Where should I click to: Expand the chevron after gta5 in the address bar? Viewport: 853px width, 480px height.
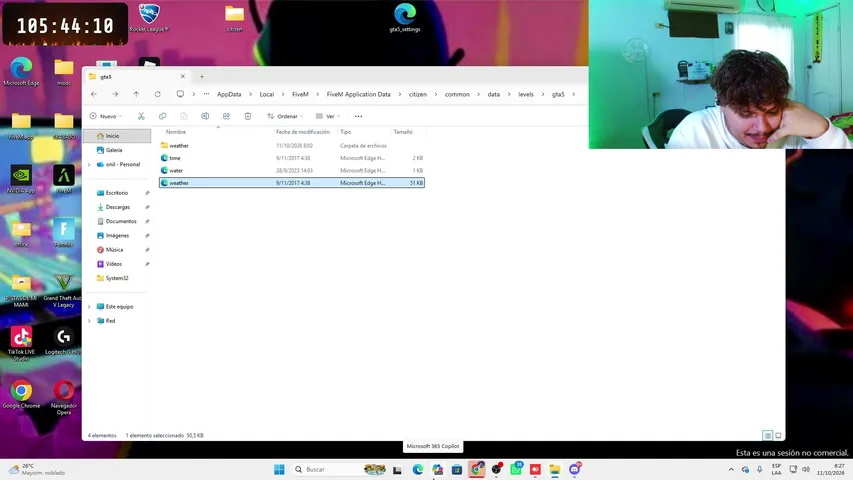(573, 94)
